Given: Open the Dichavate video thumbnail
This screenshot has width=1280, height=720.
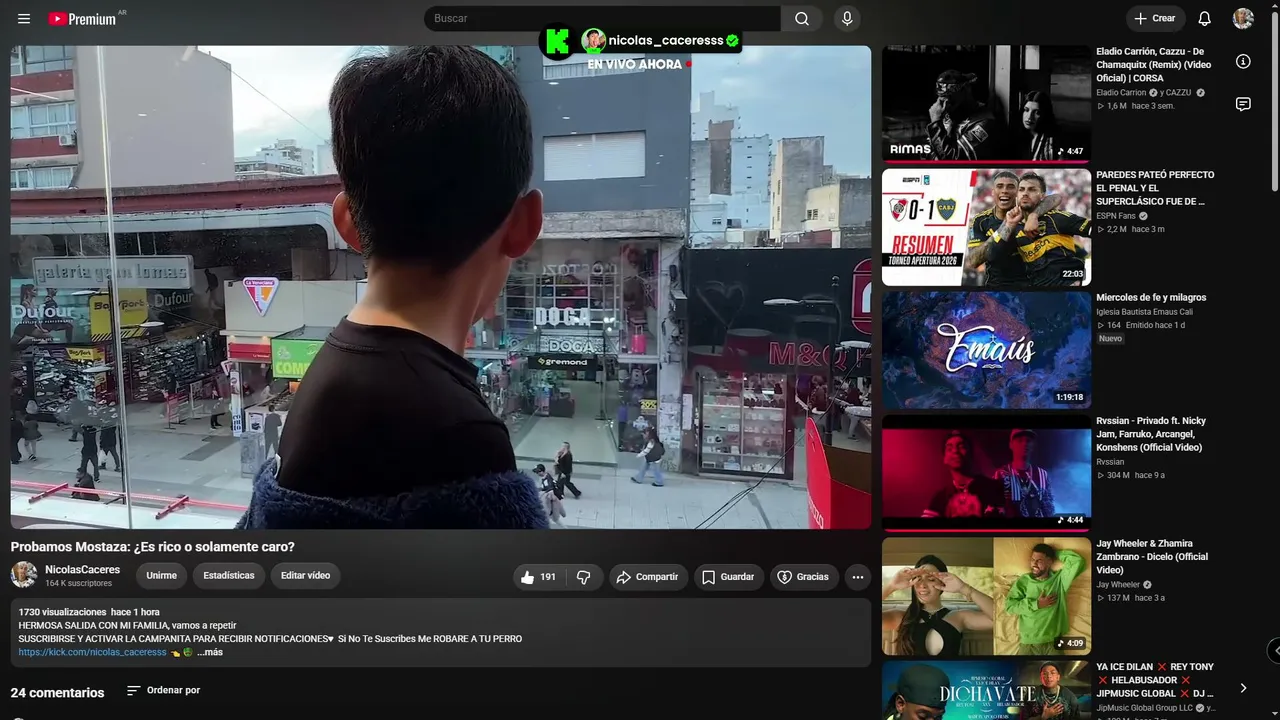Looking at the screenshot, I should 986,690.
